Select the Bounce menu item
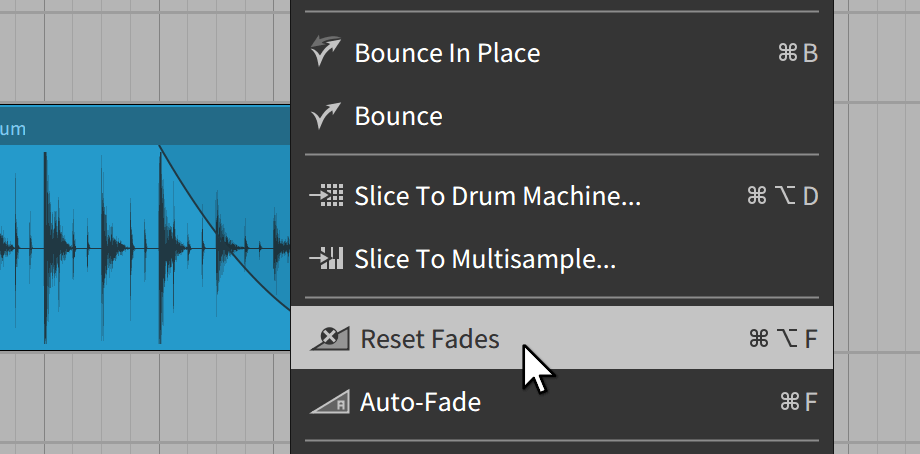920x454 pixels. point(398,117)
